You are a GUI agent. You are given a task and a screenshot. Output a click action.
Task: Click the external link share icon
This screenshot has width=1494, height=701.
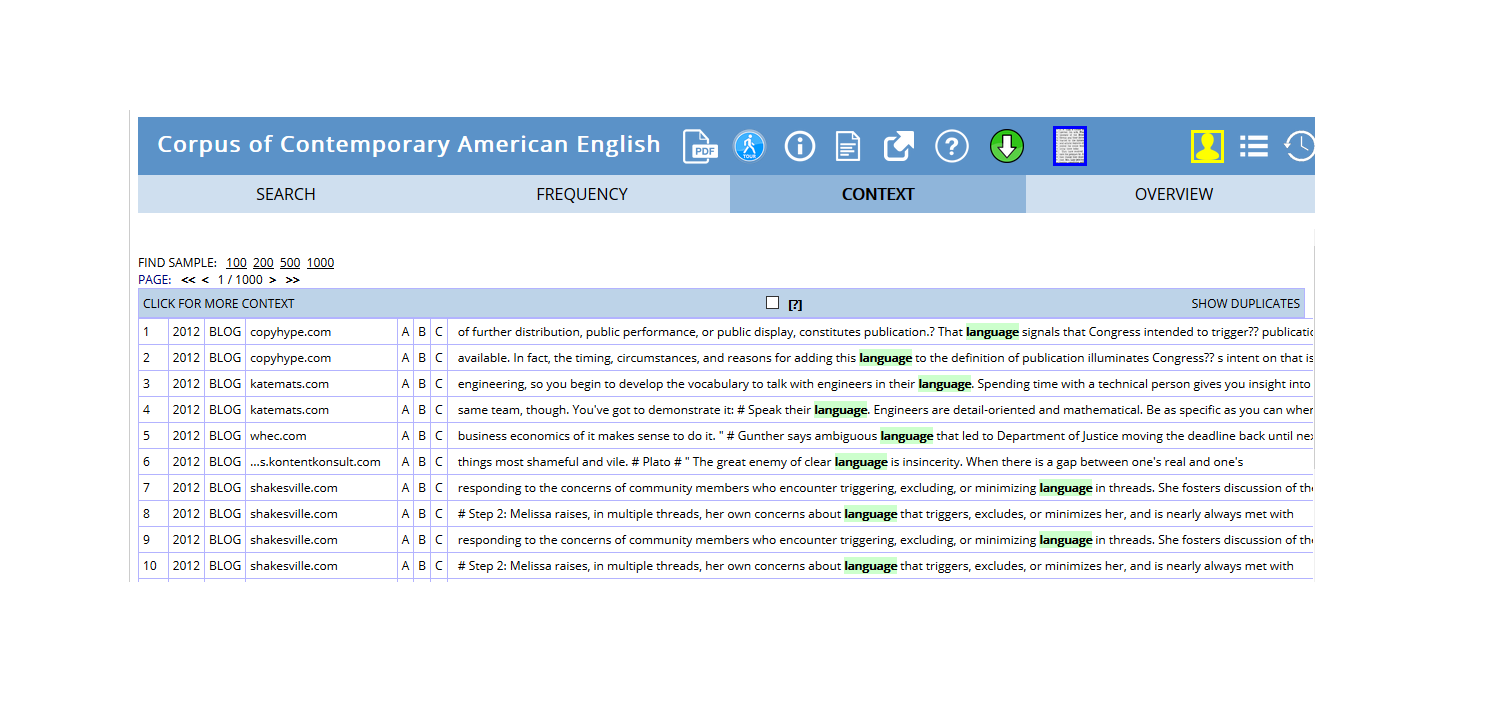[899, 147]
